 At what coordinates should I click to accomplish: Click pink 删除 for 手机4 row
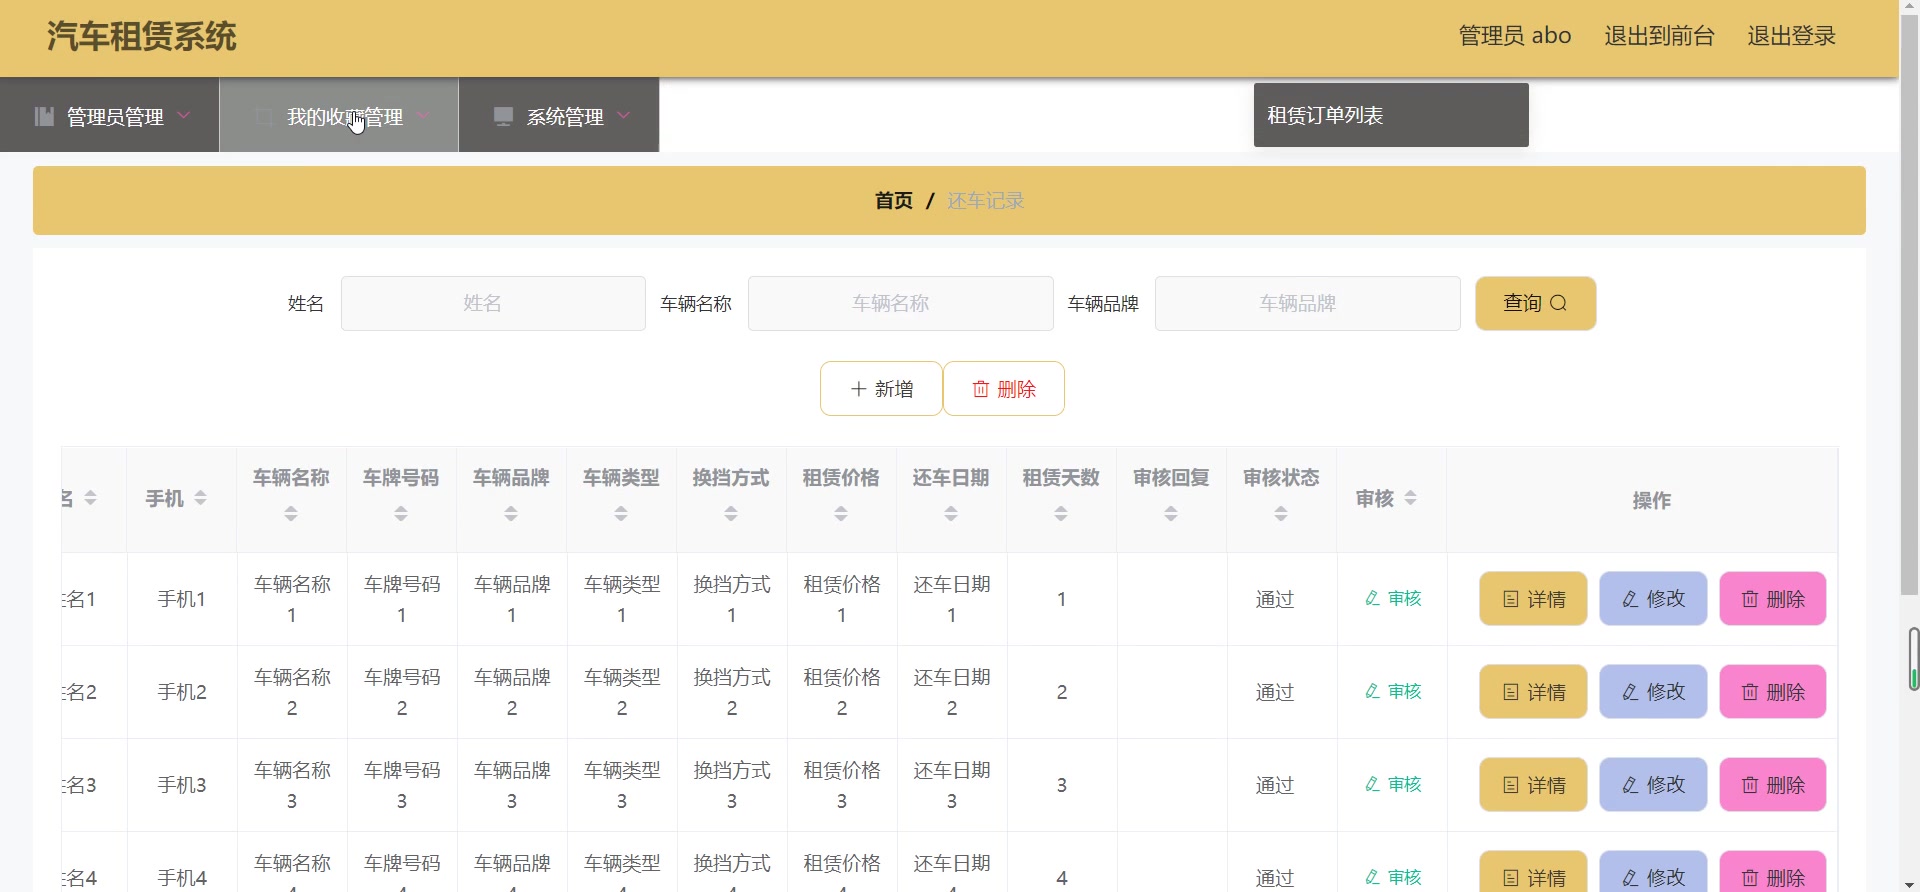(1773, 872)
